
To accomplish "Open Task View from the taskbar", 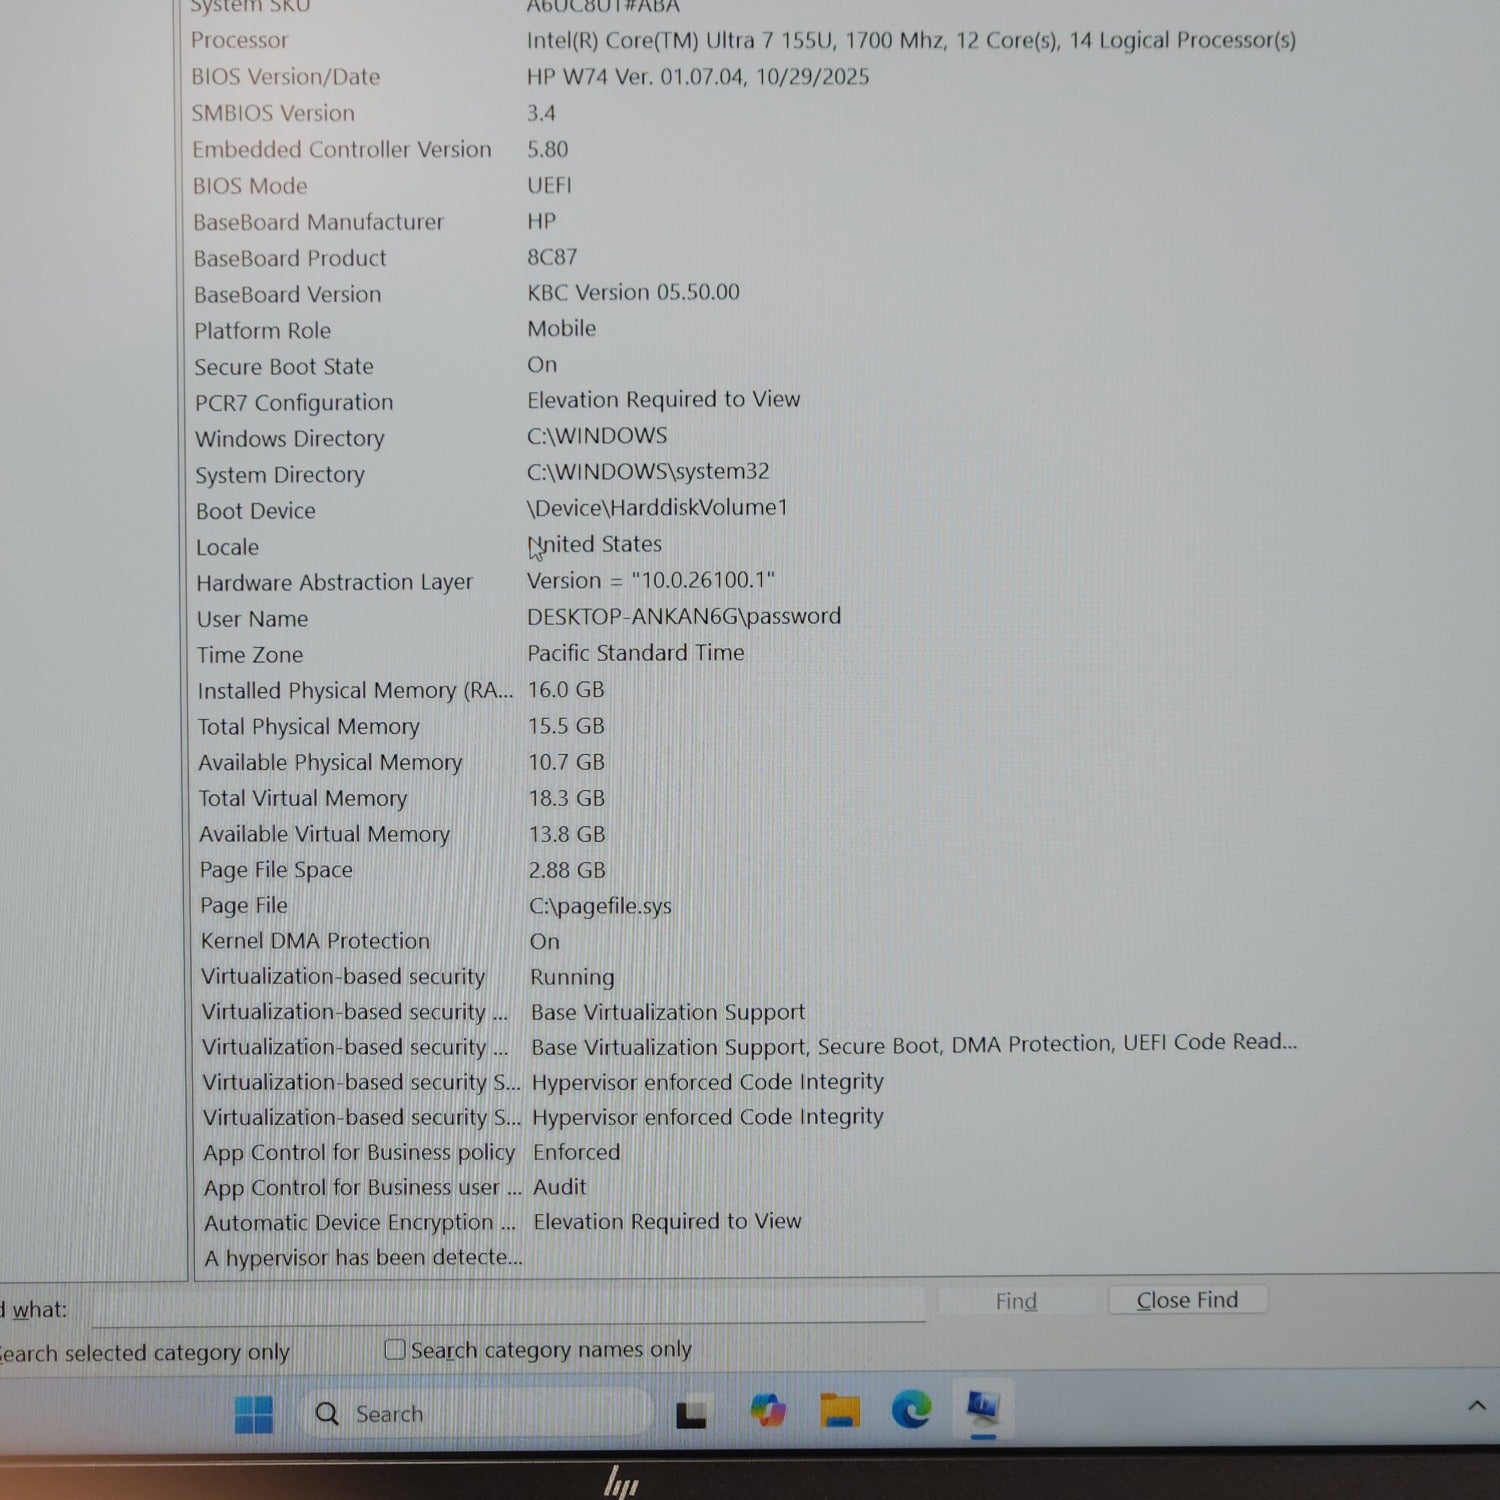I will (692, 1413).
